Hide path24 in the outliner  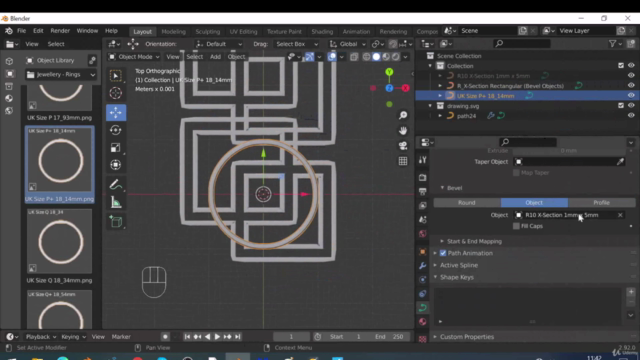pyautogui.click(x=631, y=116)
